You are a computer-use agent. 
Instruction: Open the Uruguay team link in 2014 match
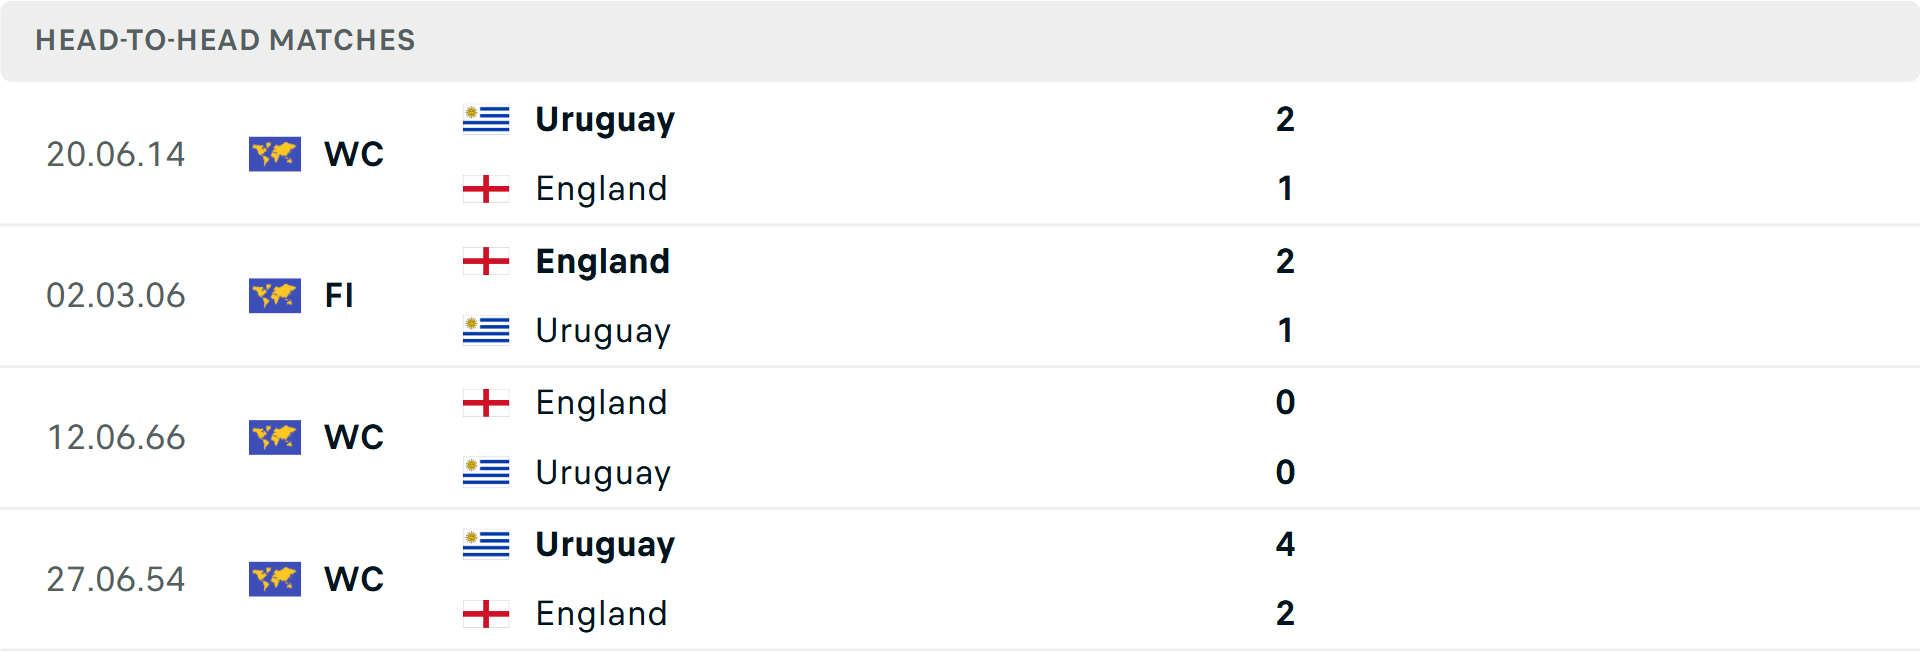(605, 120)
